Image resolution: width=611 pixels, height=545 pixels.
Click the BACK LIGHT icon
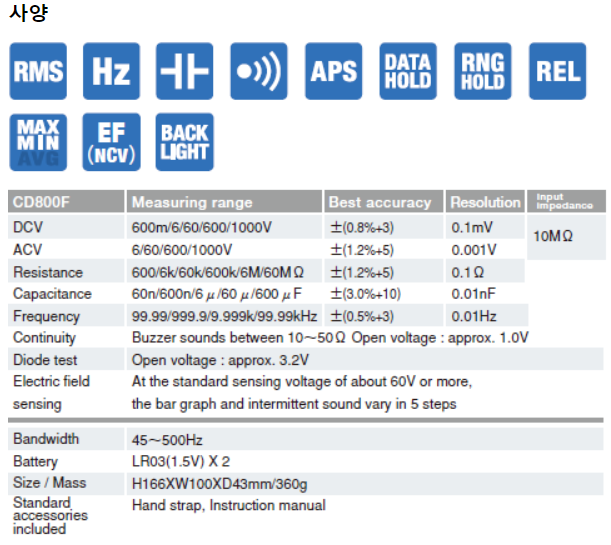point(185,142)
